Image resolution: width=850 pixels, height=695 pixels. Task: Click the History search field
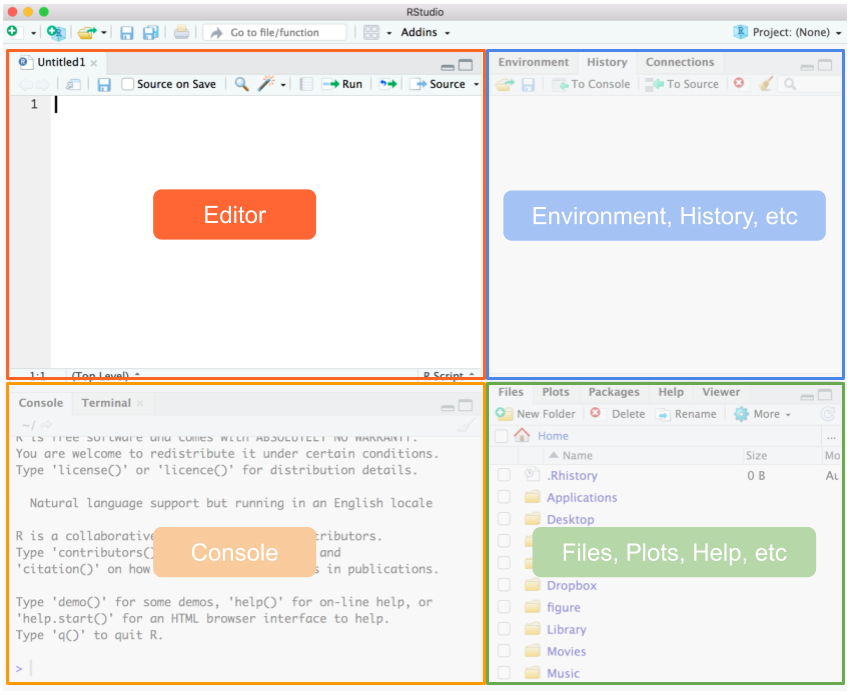pyautogui.click(x=809, y=85)
